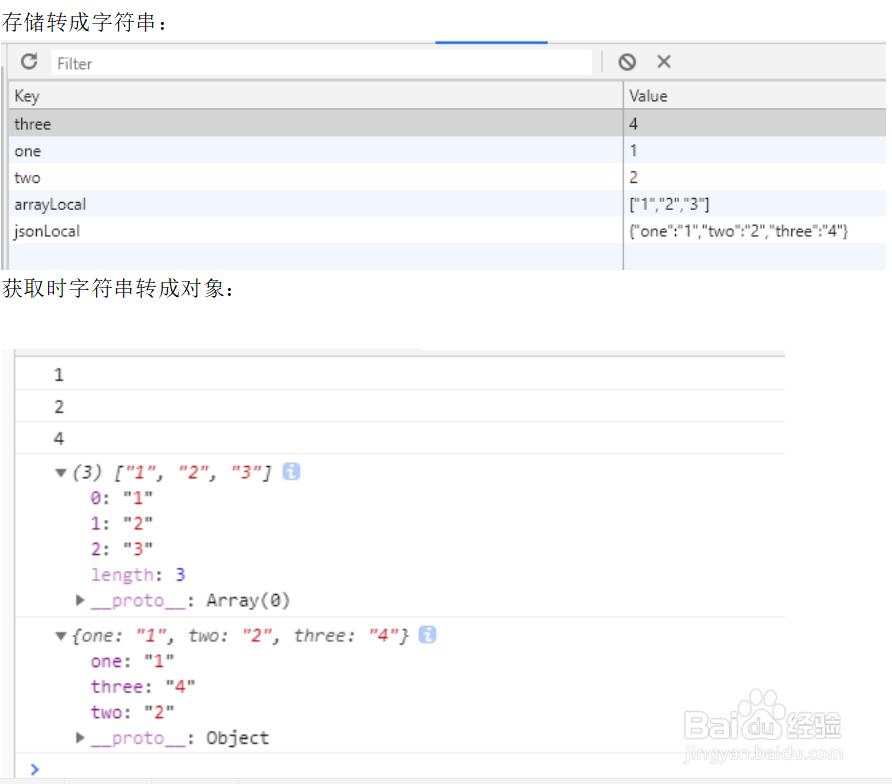Click the delete selected X icon

click(x=664, y=61)
